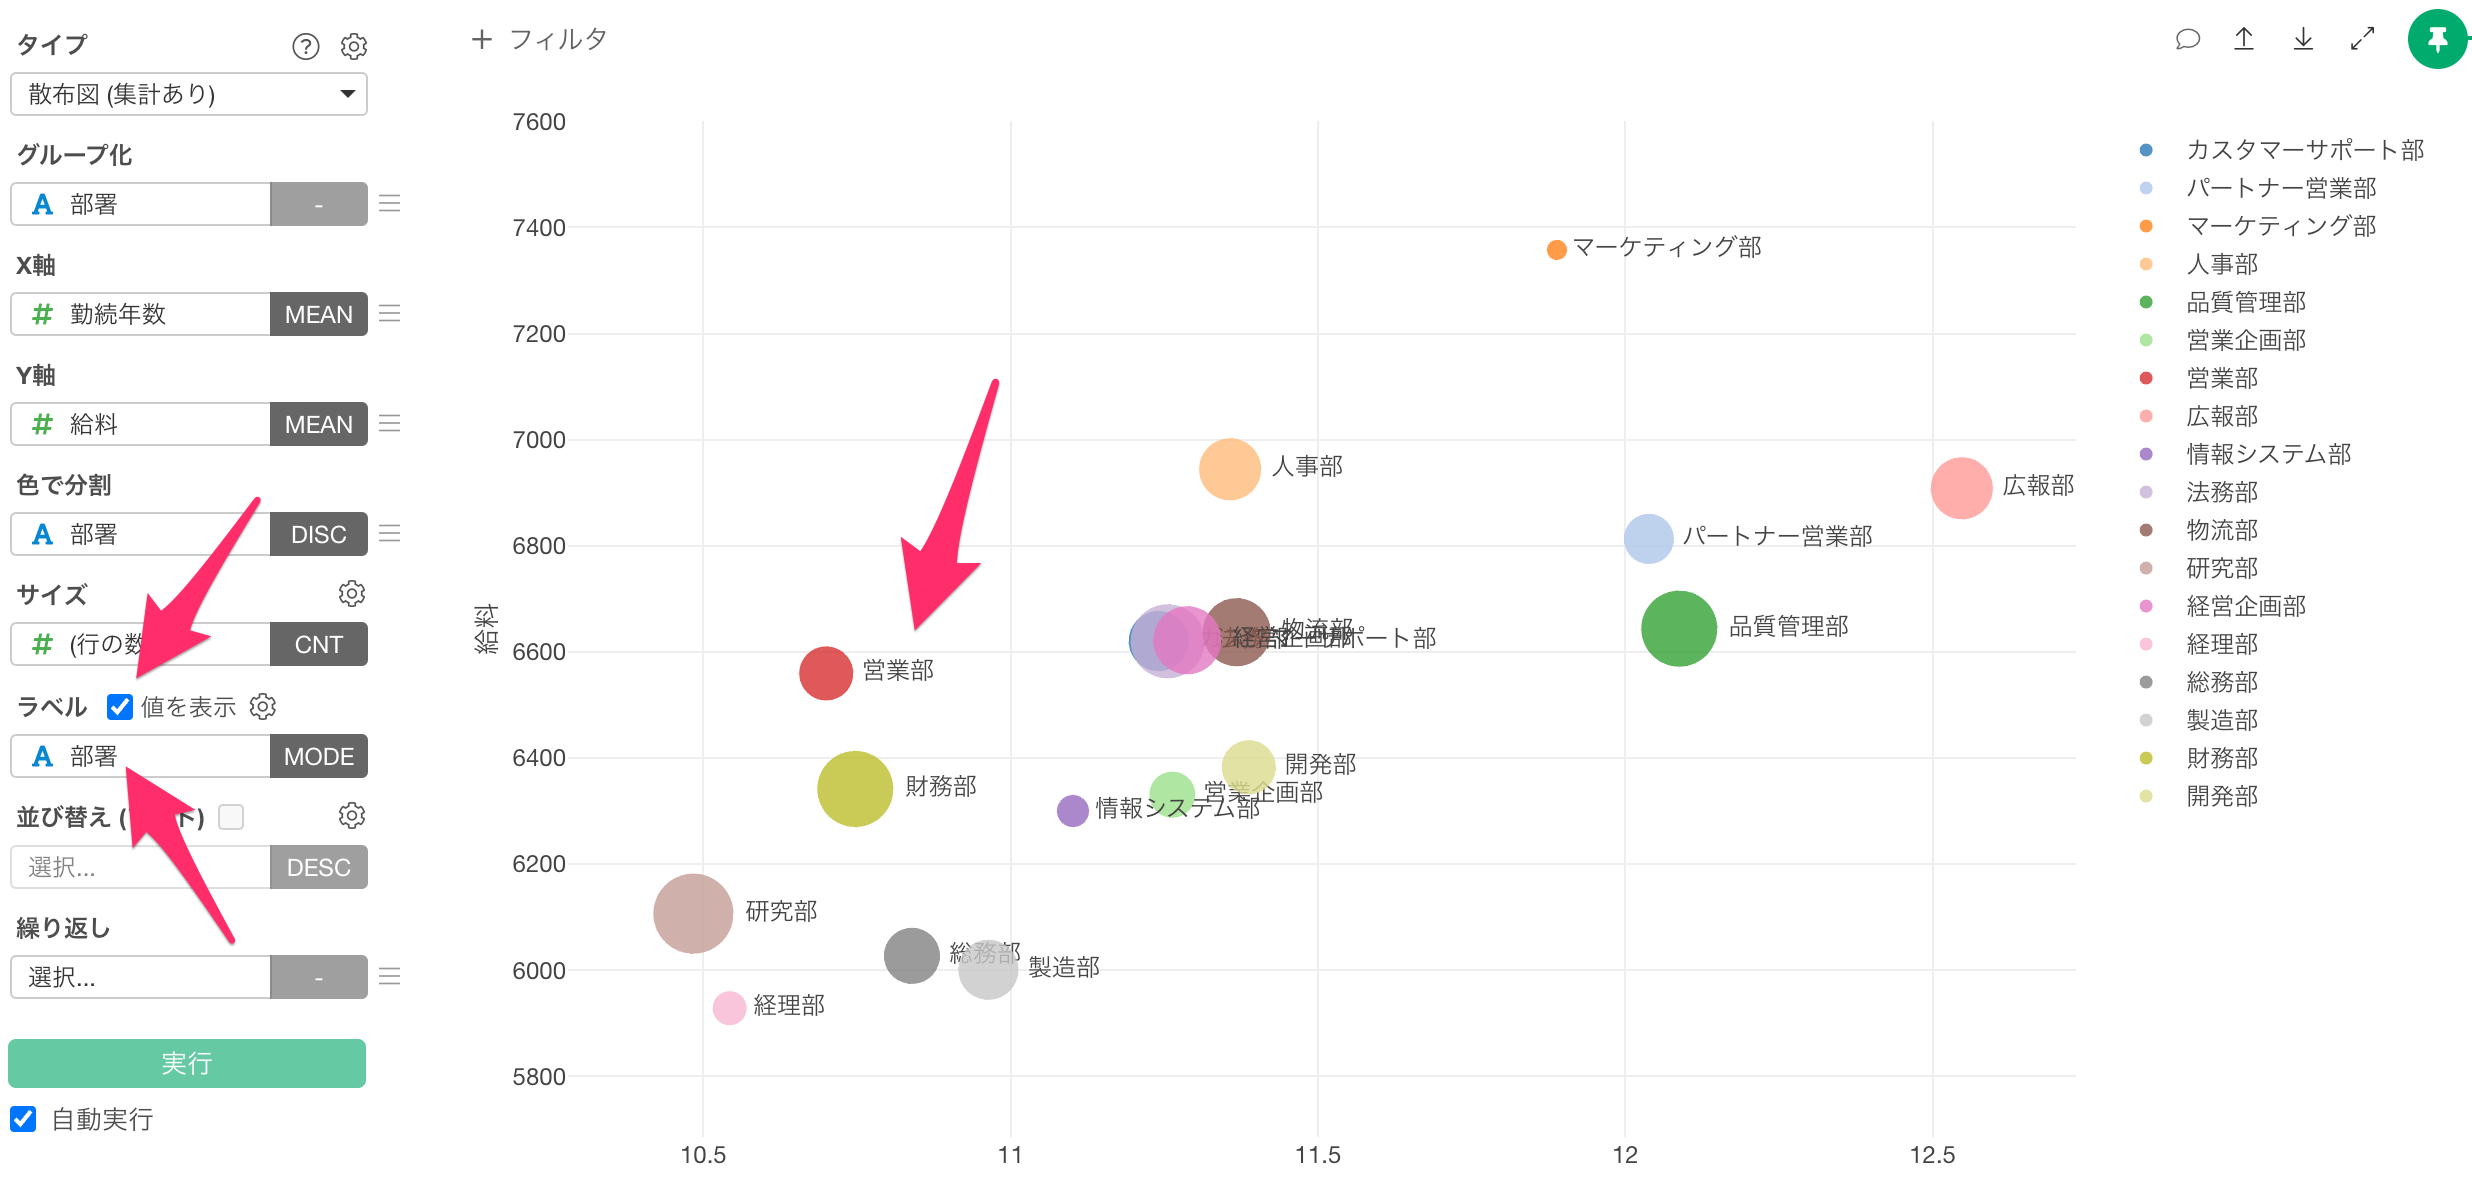This screenshot has height=1186, width=2472.
Task: Click the download arrow icon
Action: (x=2303, y=39)
